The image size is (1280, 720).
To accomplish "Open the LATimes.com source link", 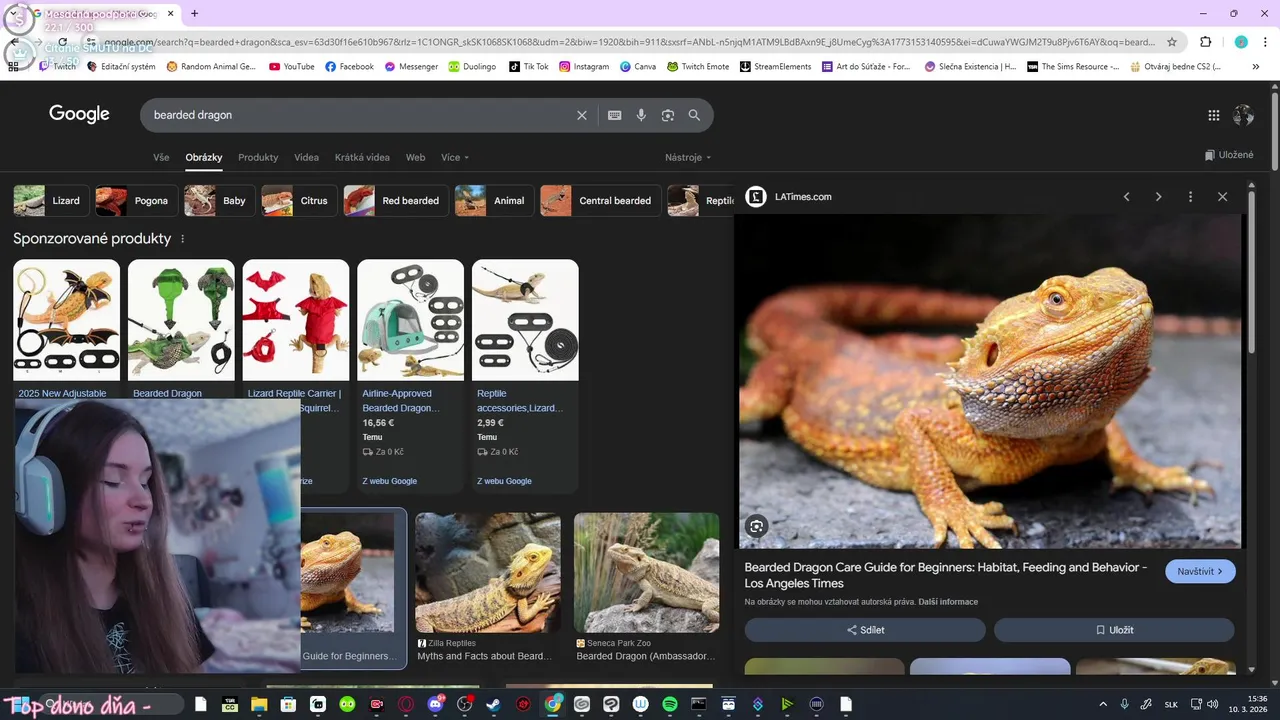I will (803, 197).
